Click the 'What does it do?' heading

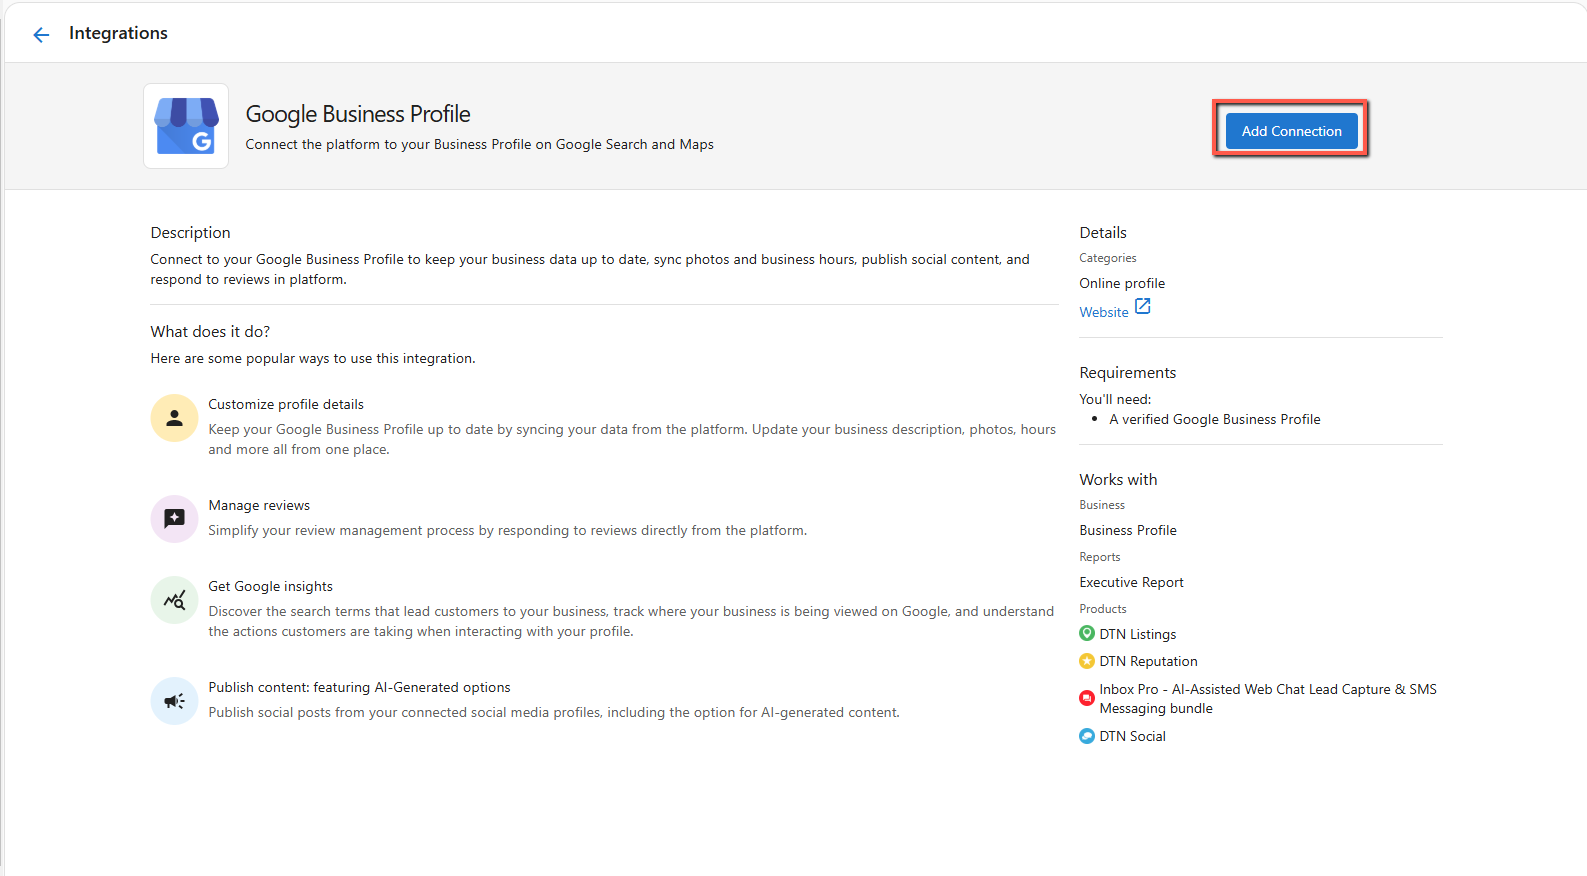point(210,331)
